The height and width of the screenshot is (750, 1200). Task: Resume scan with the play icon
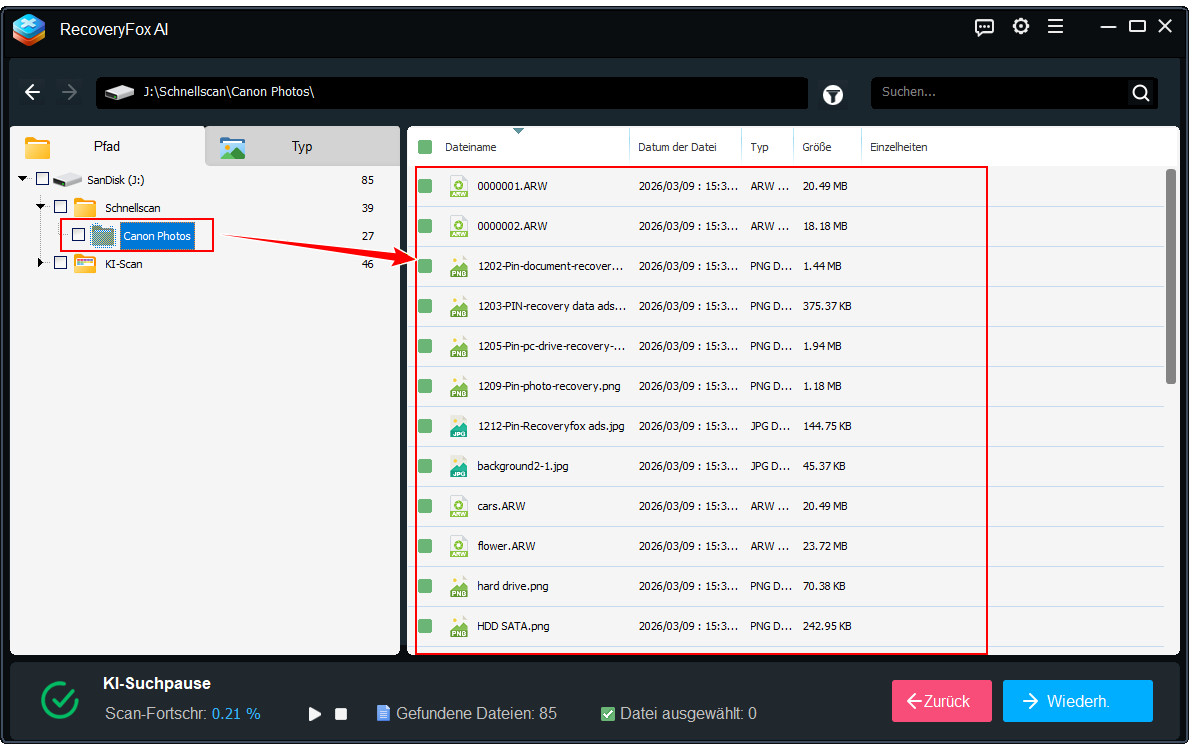point(315,714)
